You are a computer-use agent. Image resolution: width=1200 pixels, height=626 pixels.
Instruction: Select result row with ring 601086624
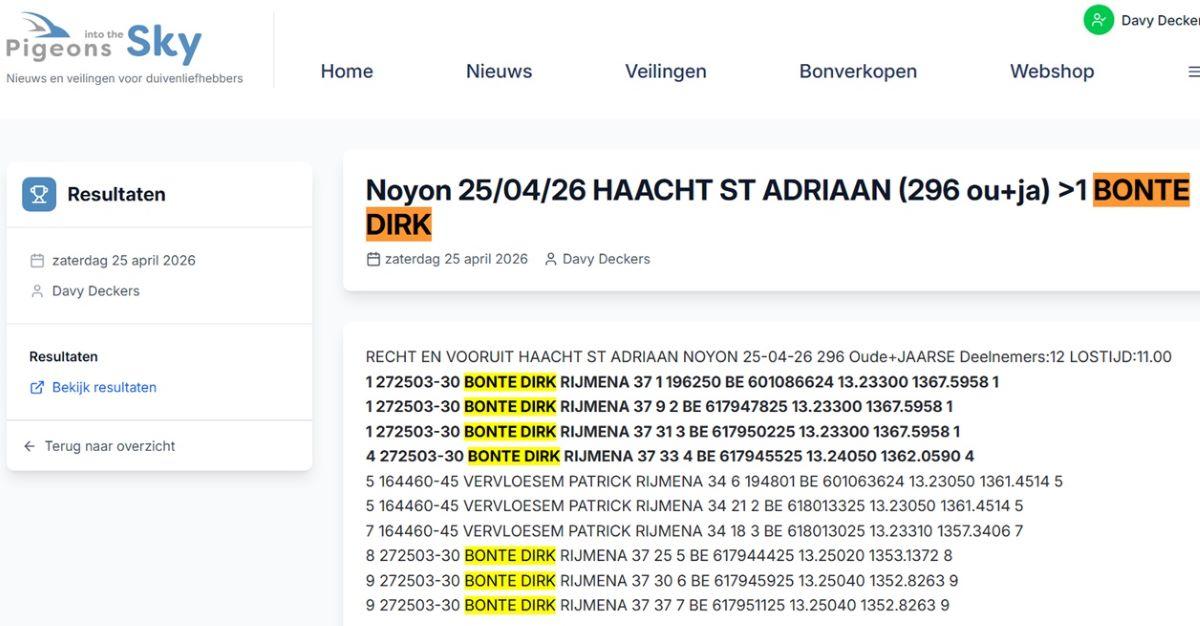(x=682, y=382)
